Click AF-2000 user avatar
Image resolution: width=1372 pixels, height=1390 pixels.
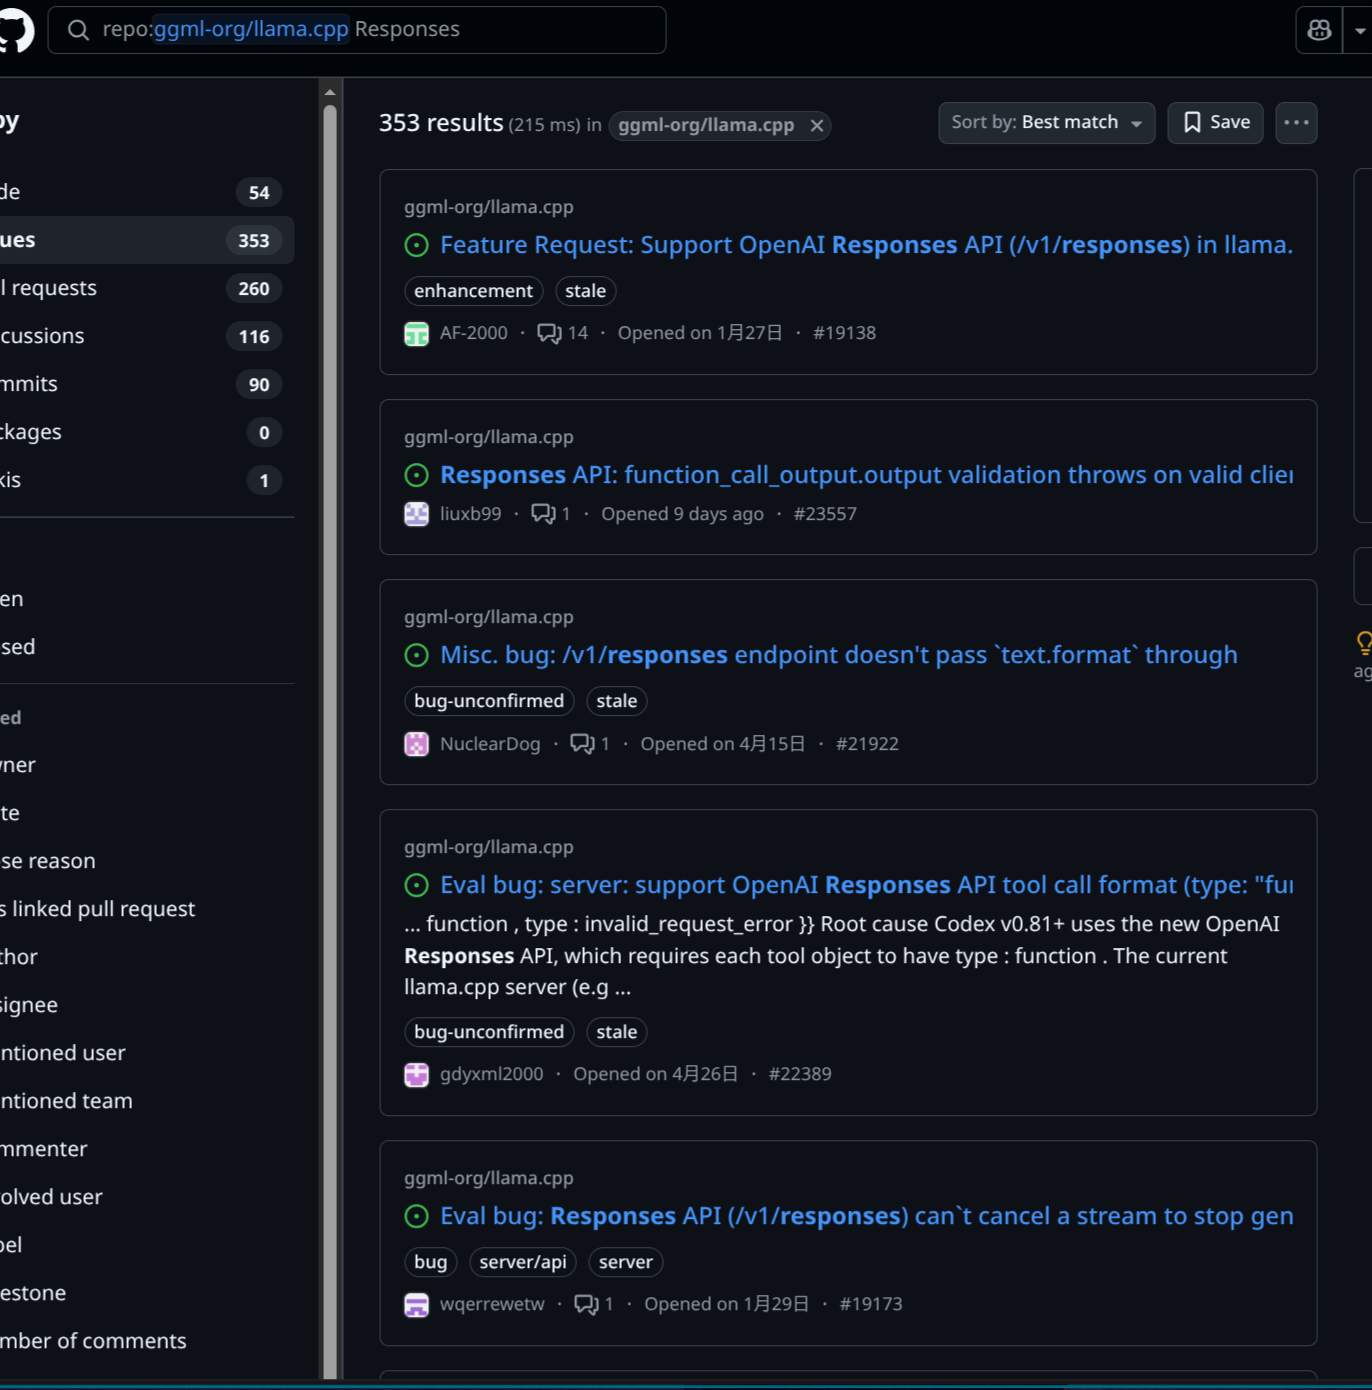click(416, 333)
